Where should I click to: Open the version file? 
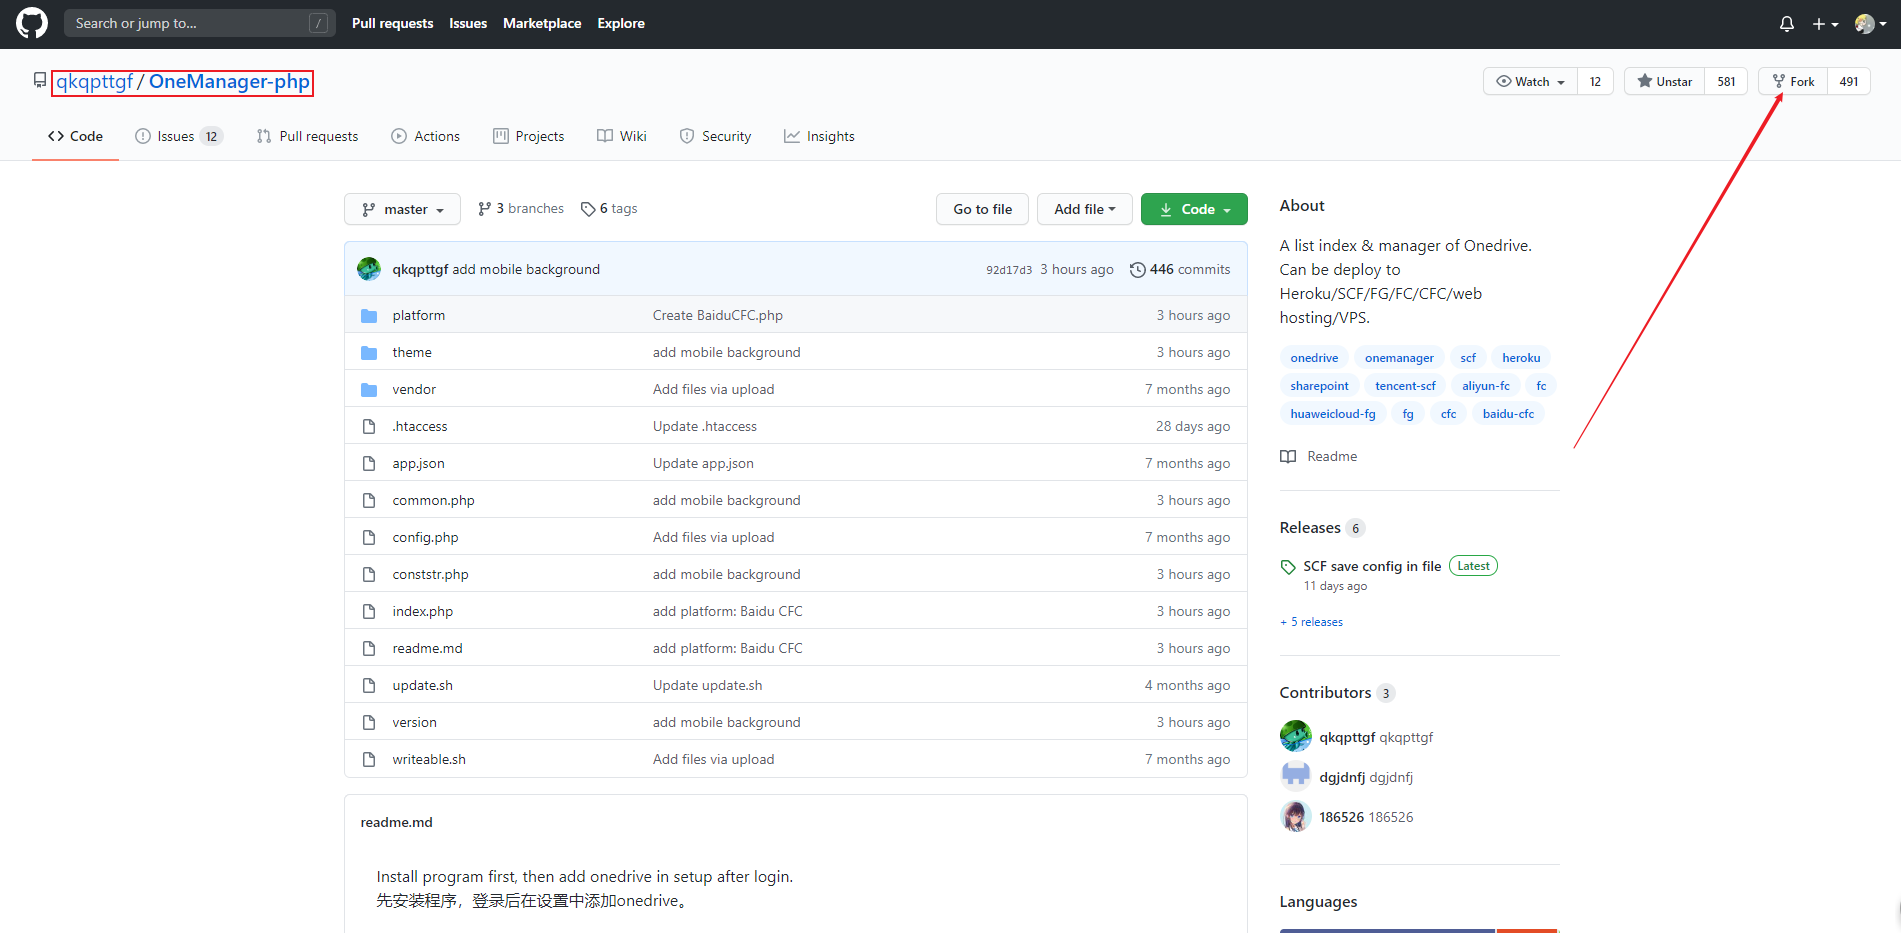pos(415,722)
